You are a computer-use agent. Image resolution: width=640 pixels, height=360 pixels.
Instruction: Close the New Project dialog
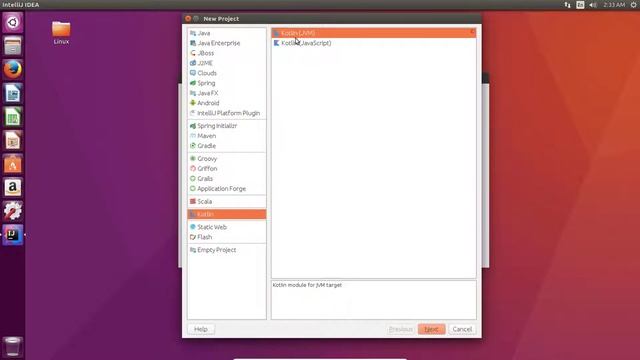[x=188, y=19]
